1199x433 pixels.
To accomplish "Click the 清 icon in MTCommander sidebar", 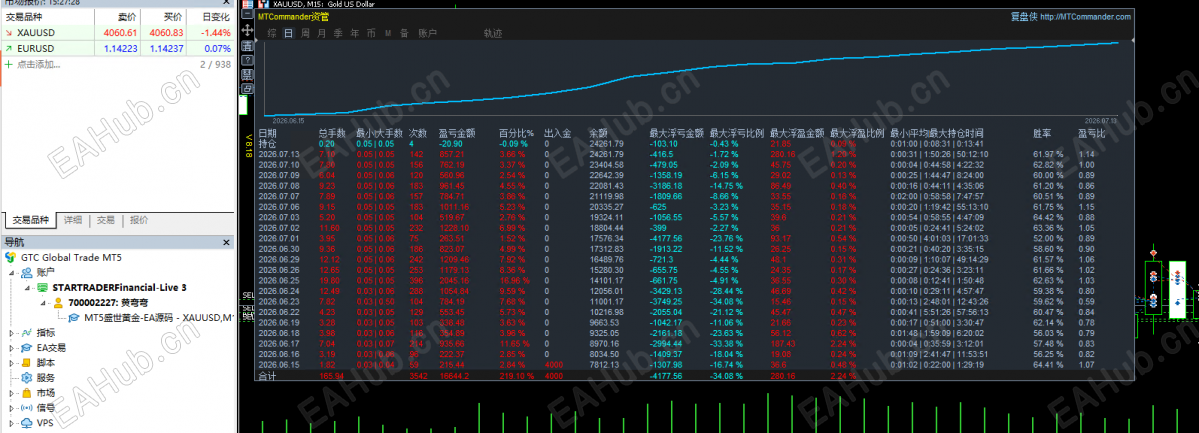I will tap(247, 45).
